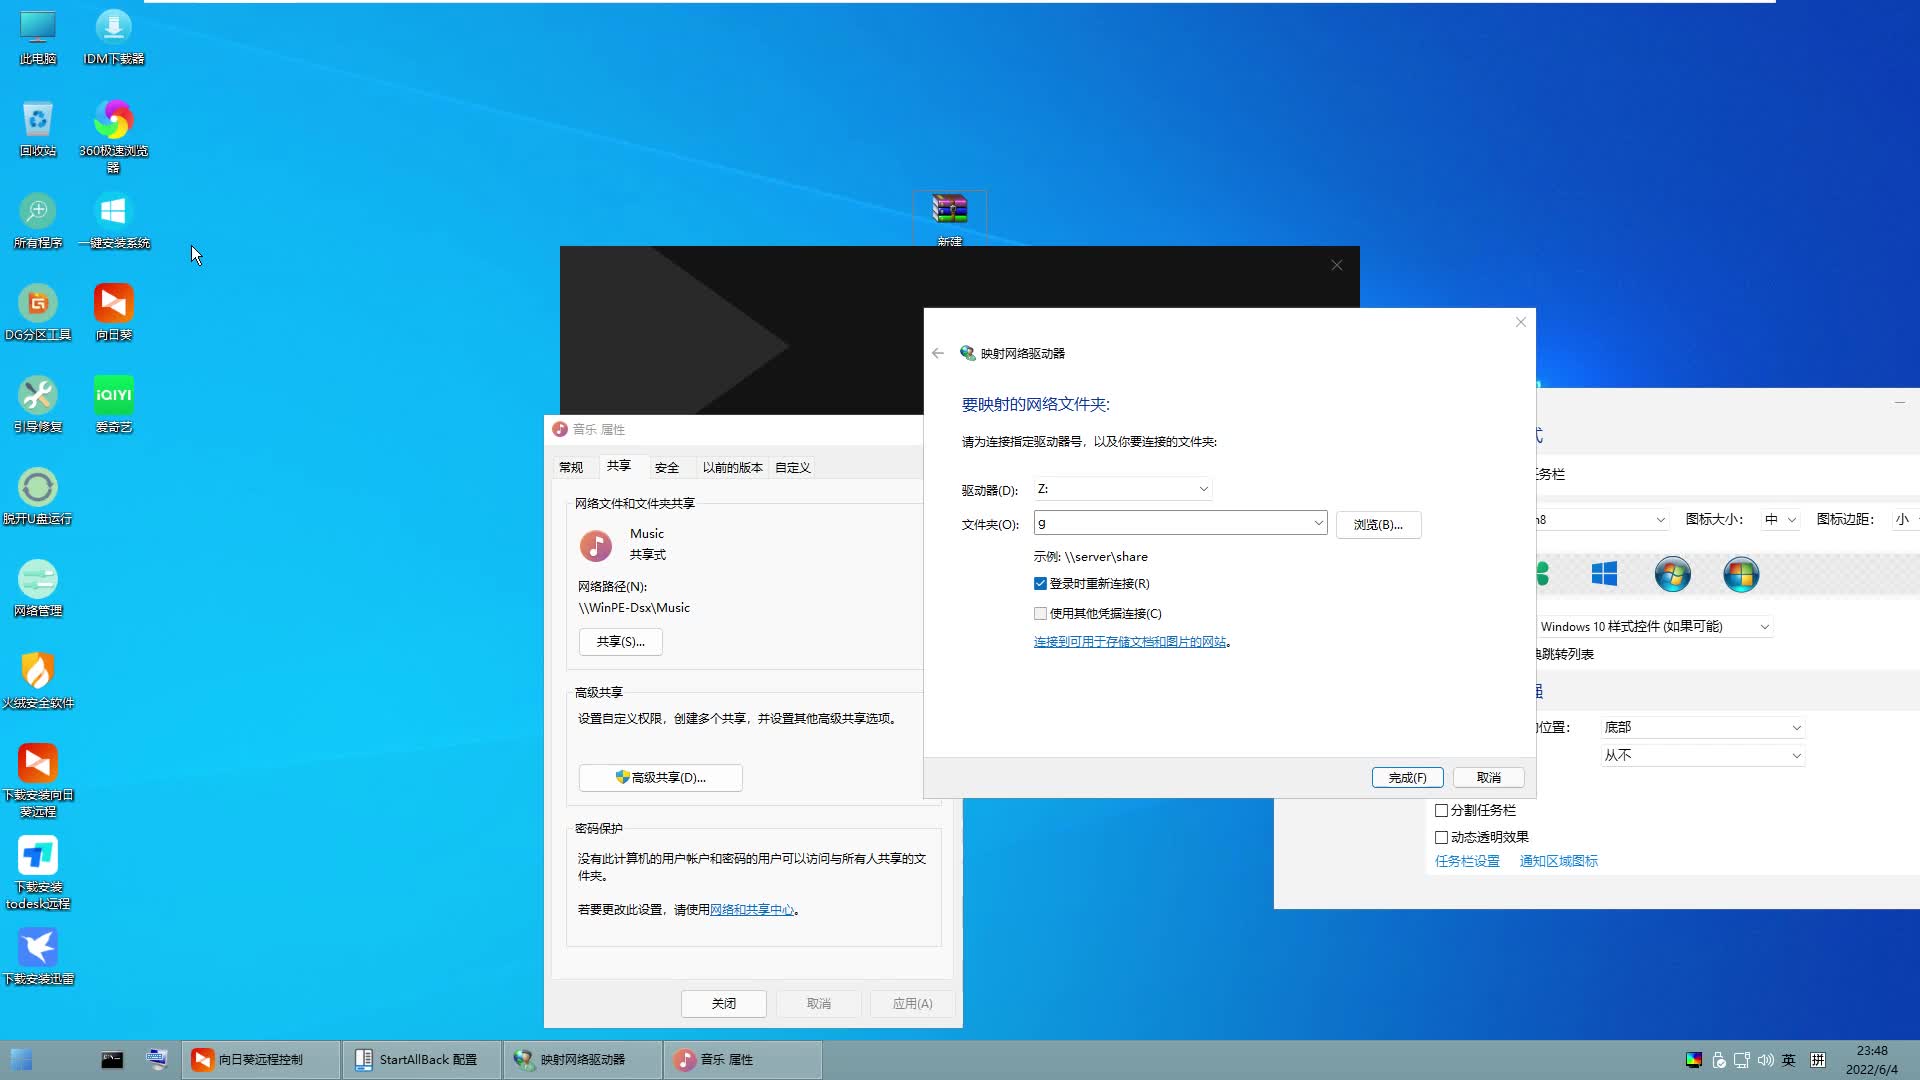Select the green StartIsBack orb style
Image resolution: width=1920 pixels, height=1080 pixels.
[x=1543, y=575]
